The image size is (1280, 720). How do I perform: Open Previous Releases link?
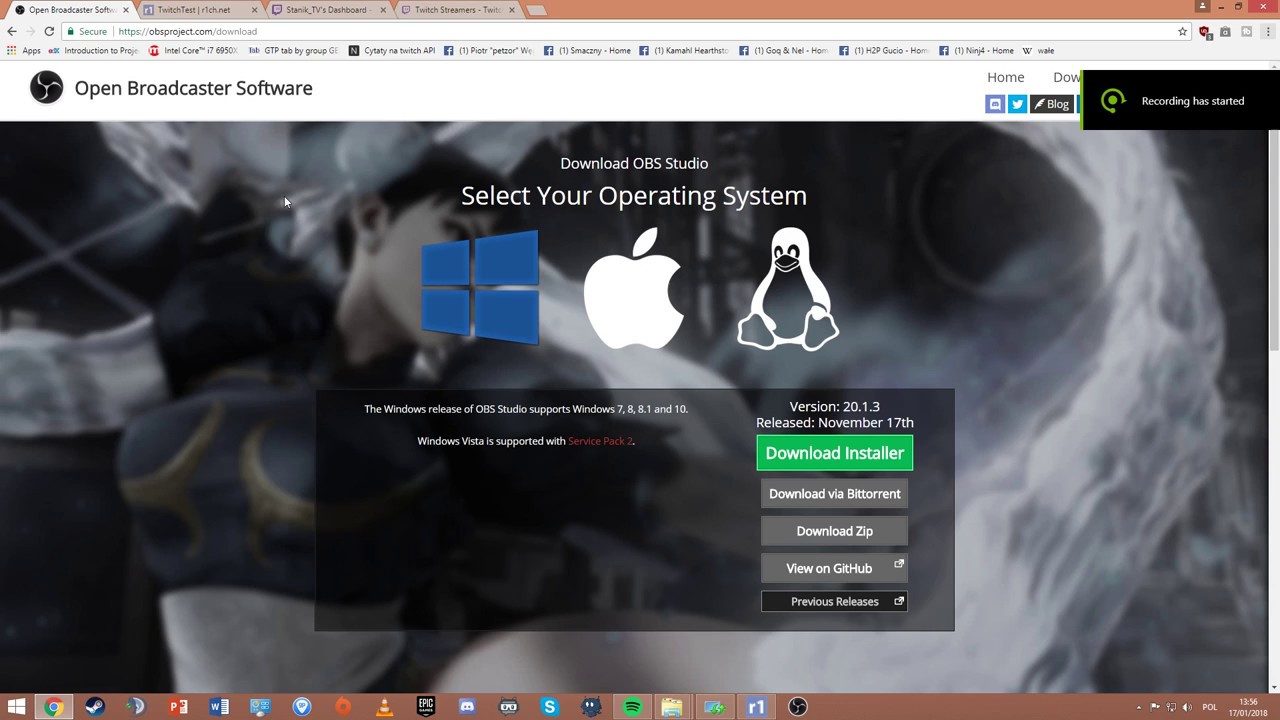click(834, 601)
